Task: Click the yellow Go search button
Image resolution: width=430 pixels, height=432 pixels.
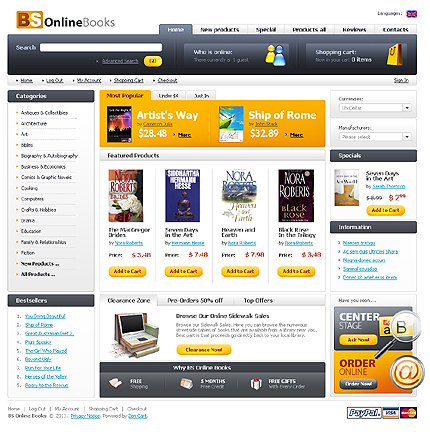Action: click(153, 61)
